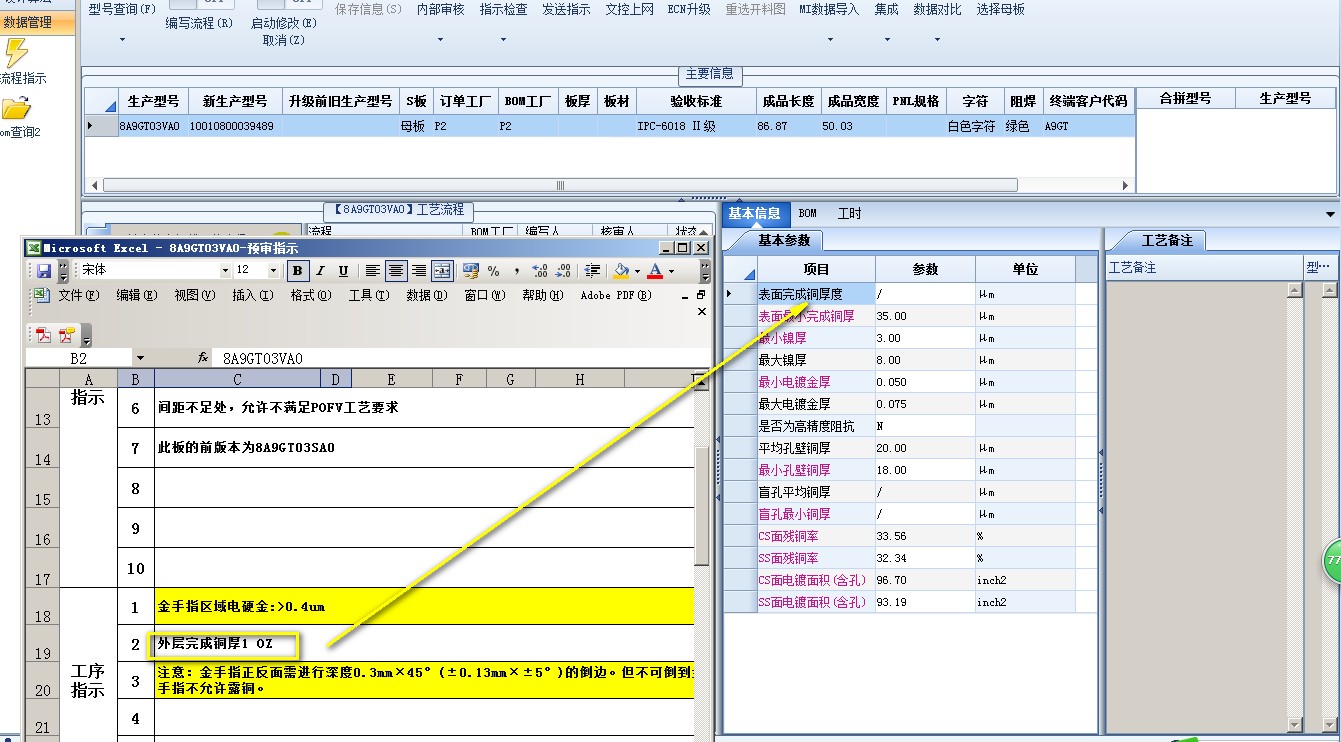Apply left alignment in Excel toolbar

coord(373,271)
